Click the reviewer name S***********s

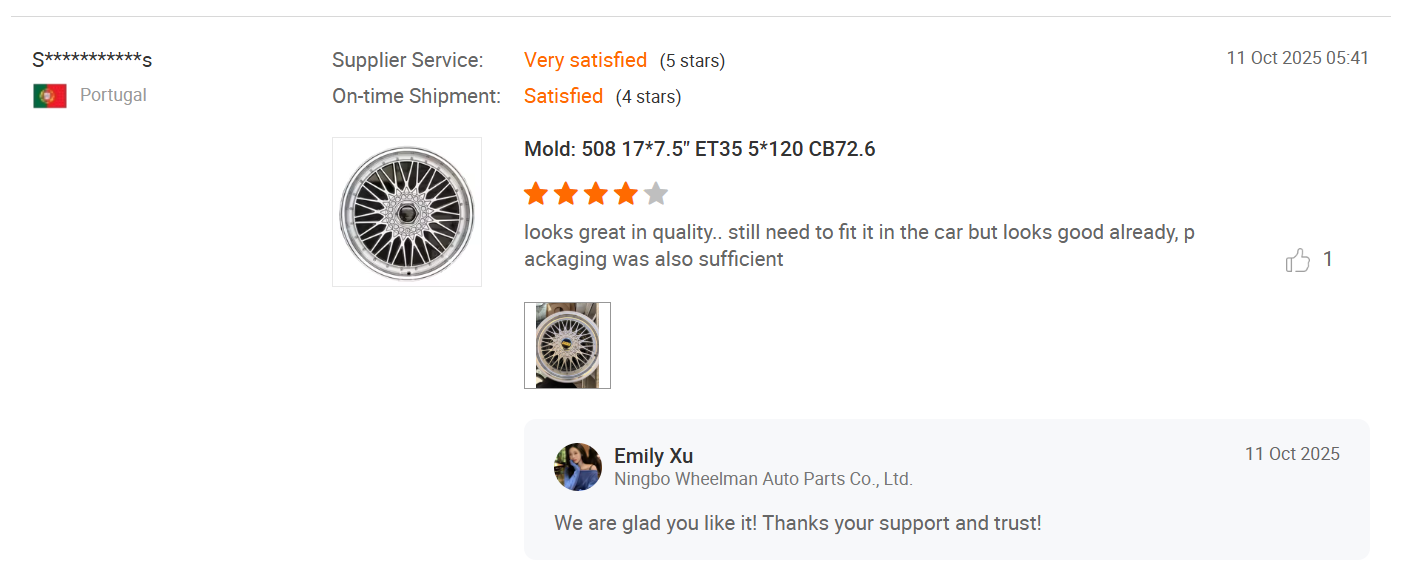(x=92, y=60)
